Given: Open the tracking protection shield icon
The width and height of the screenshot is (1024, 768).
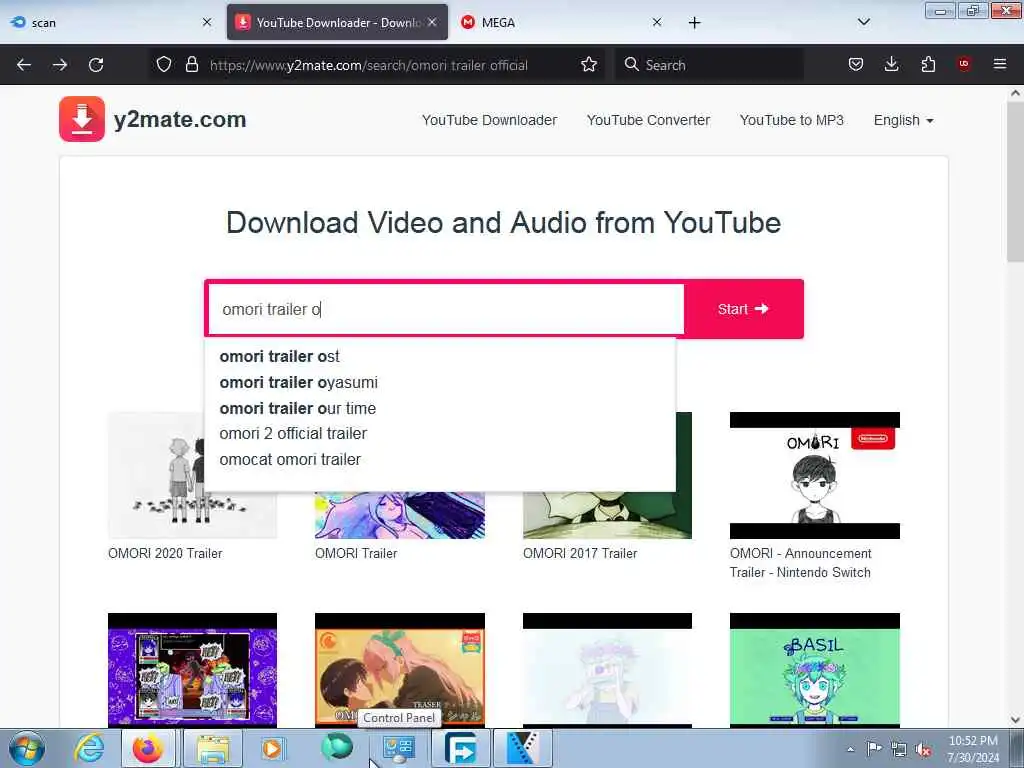Looking at the screenshot, I should pos(164,65).
